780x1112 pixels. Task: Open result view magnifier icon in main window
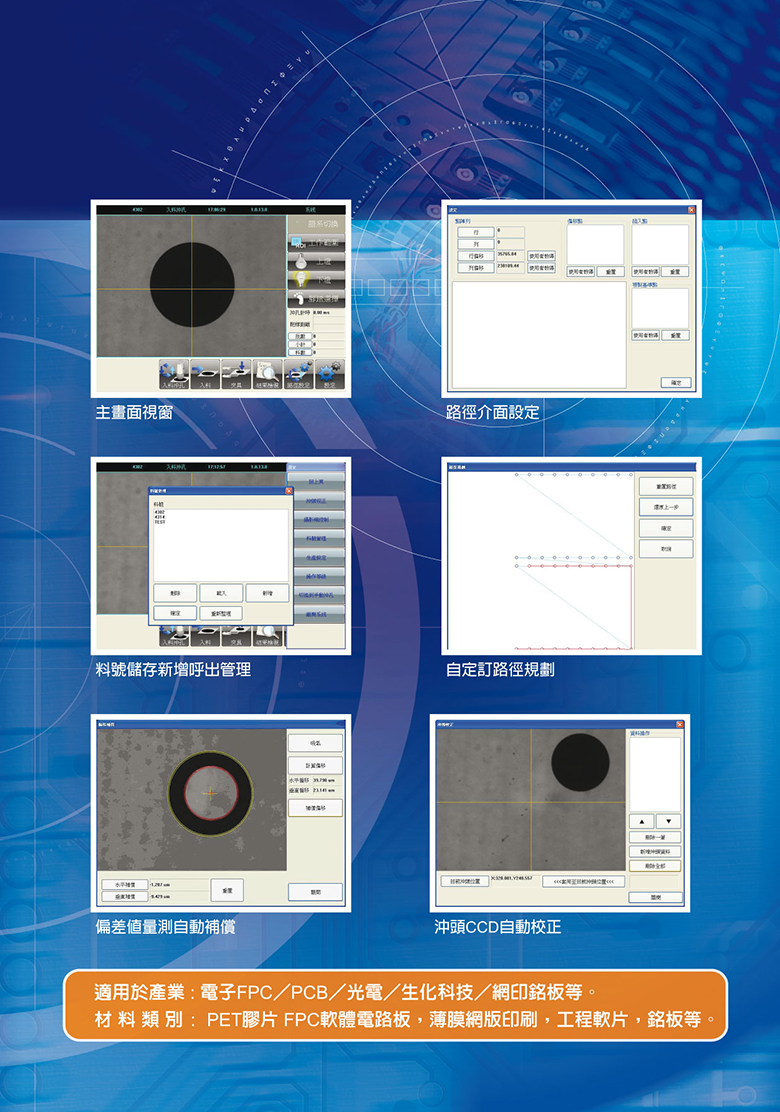tap(267, 374)
